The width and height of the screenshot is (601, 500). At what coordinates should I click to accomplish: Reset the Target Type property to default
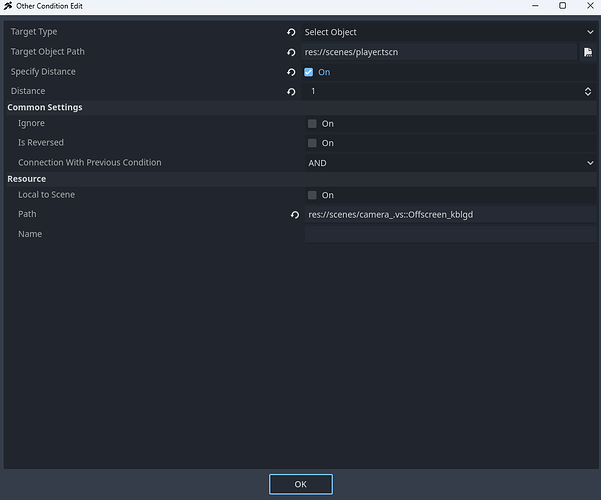coord(291,32)
